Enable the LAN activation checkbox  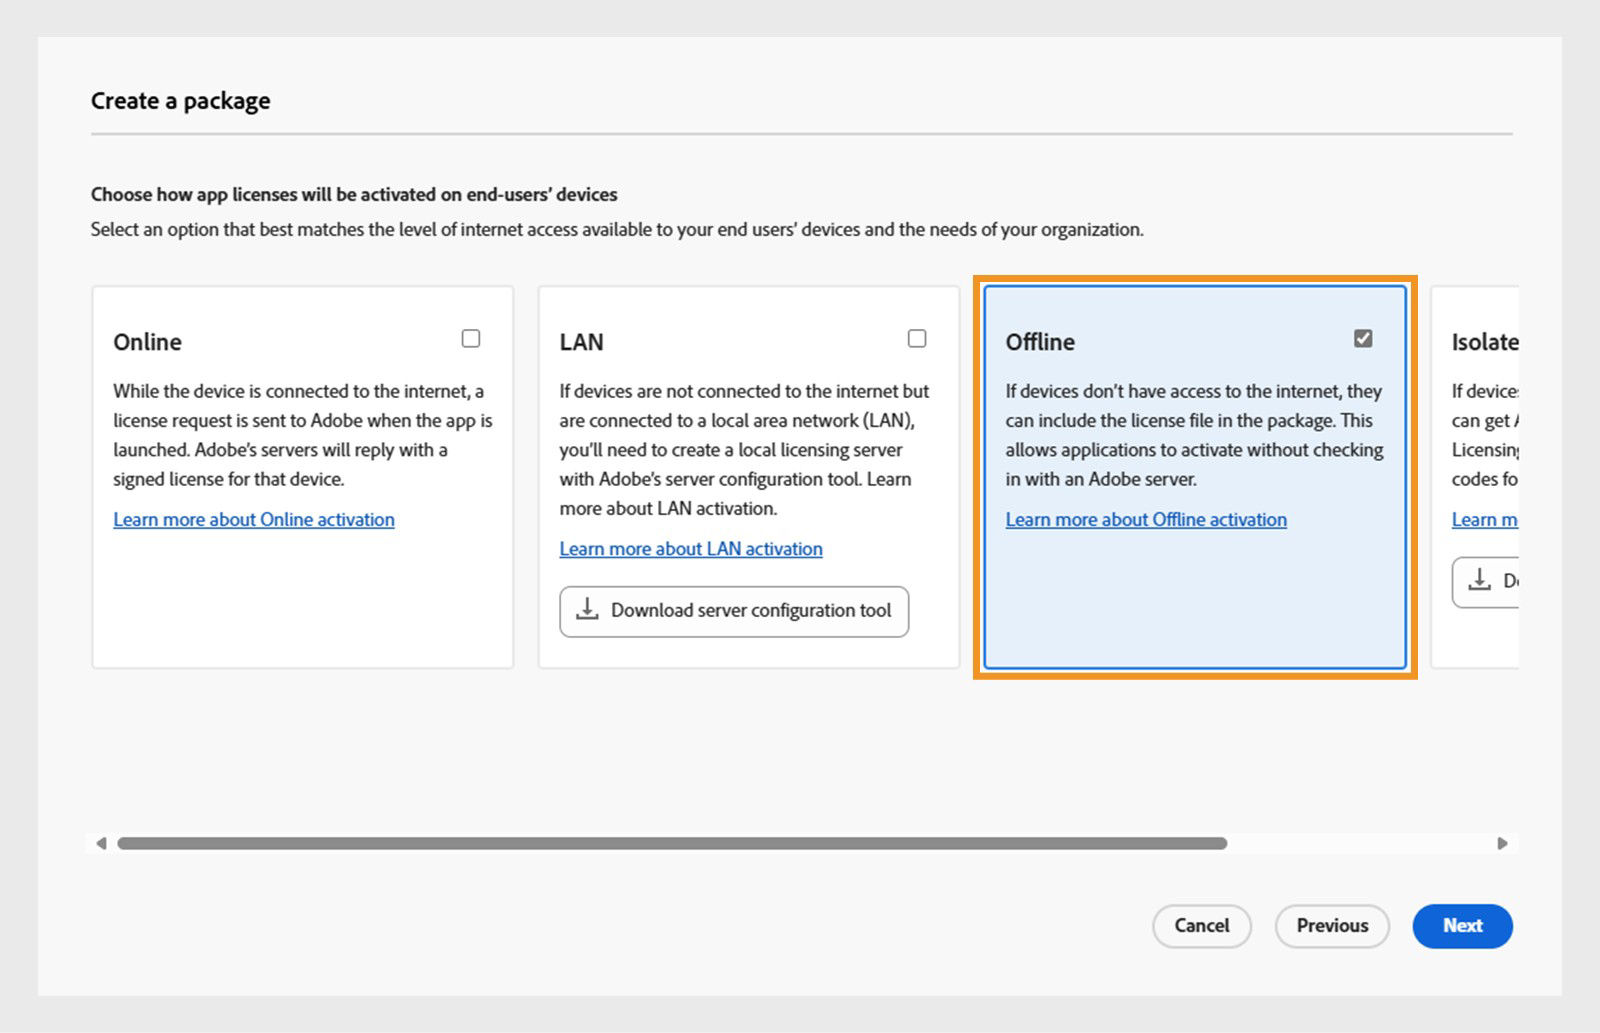point(916,339)
